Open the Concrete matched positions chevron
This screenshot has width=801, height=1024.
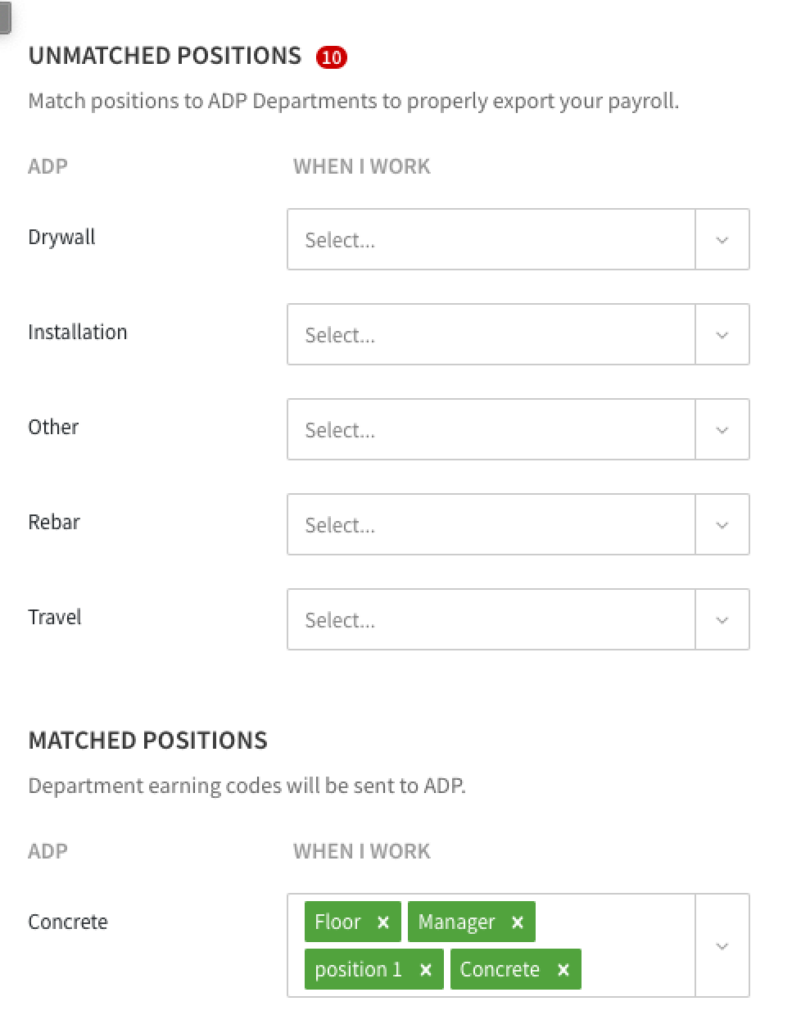pos(722,946)
